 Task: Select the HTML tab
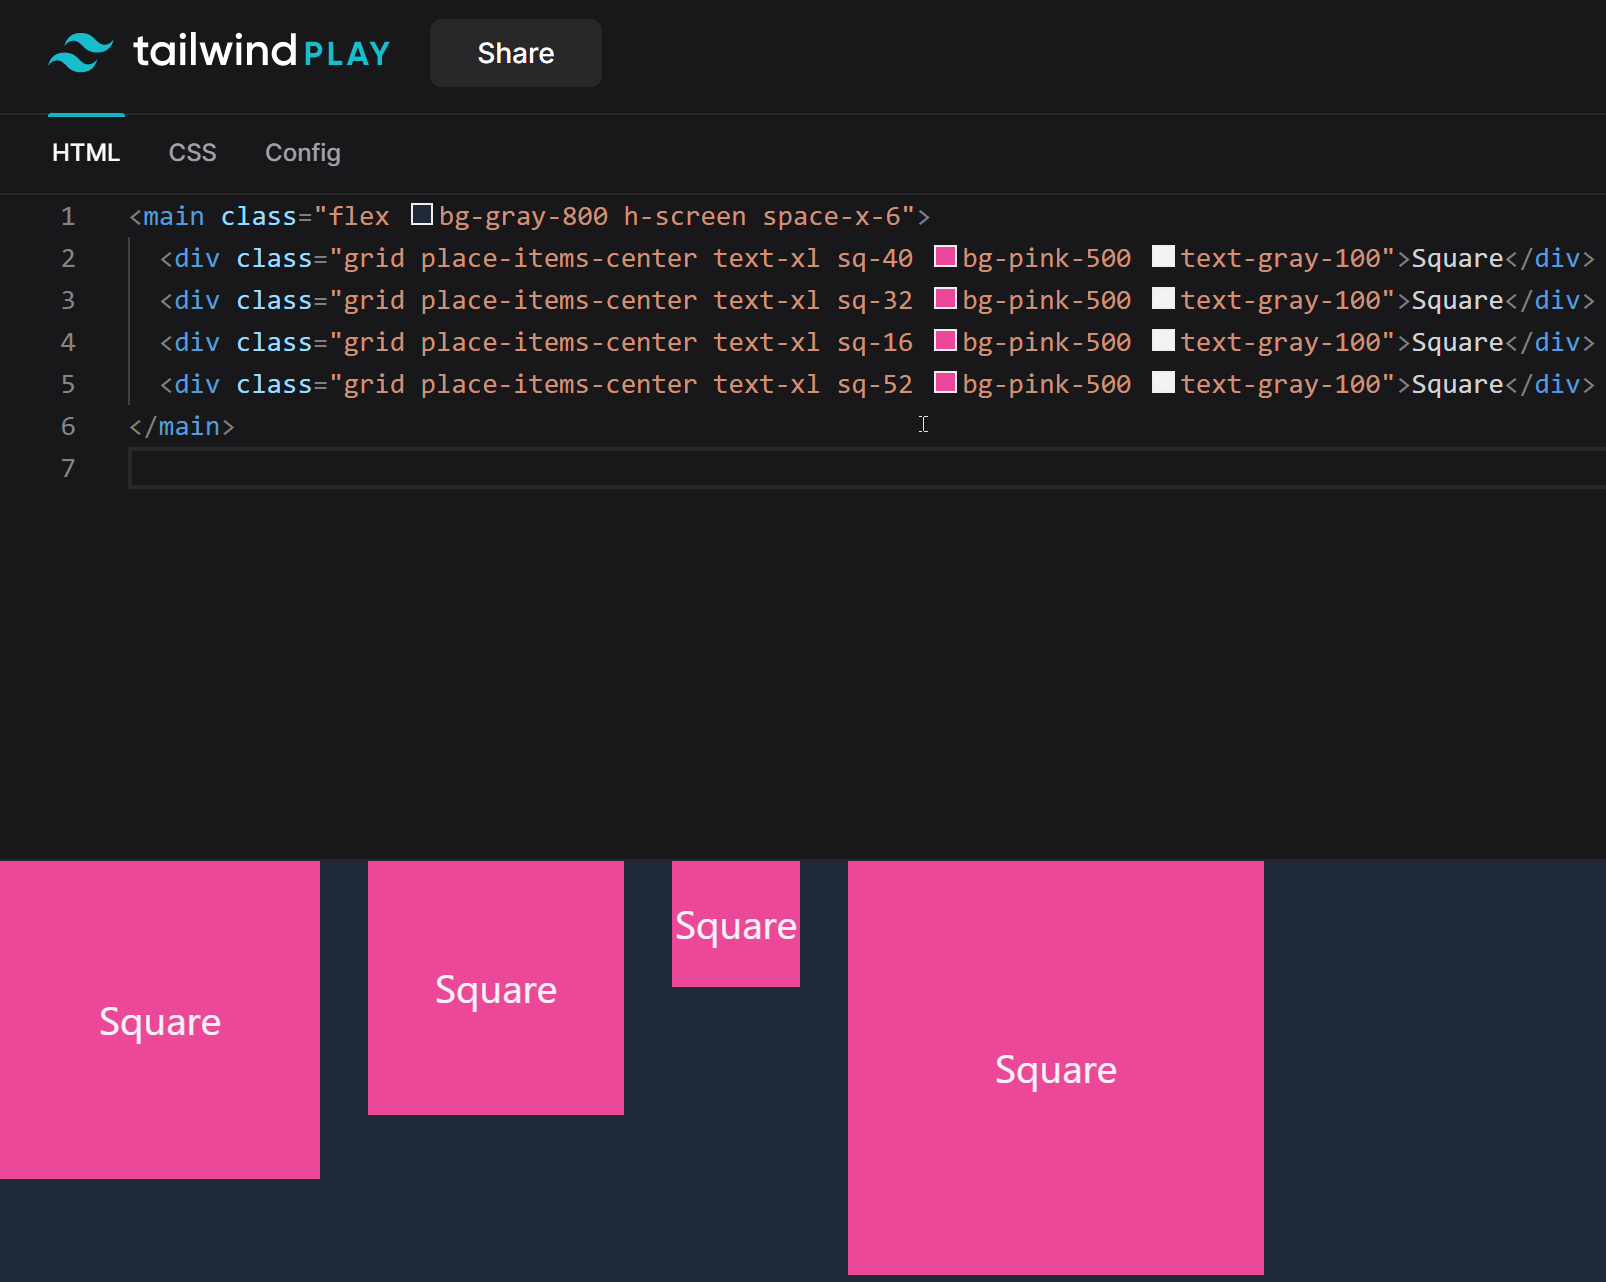pyautogui.click(x=86, y=152)
